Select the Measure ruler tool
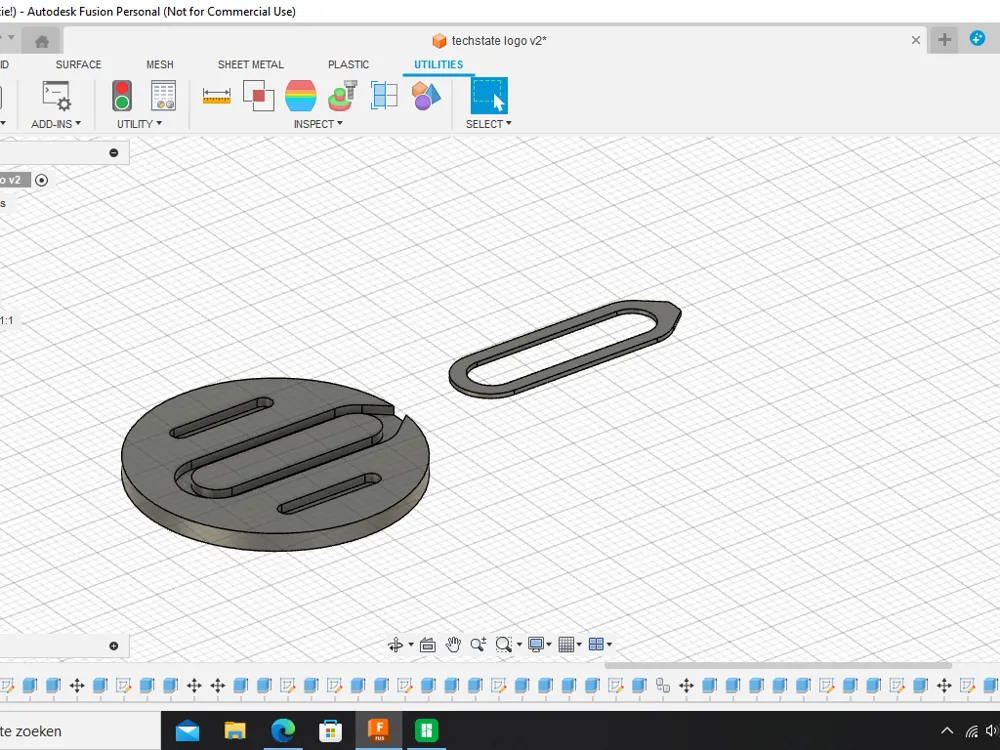This screenshot has height=750, width=1000. [x=216, y=96]
